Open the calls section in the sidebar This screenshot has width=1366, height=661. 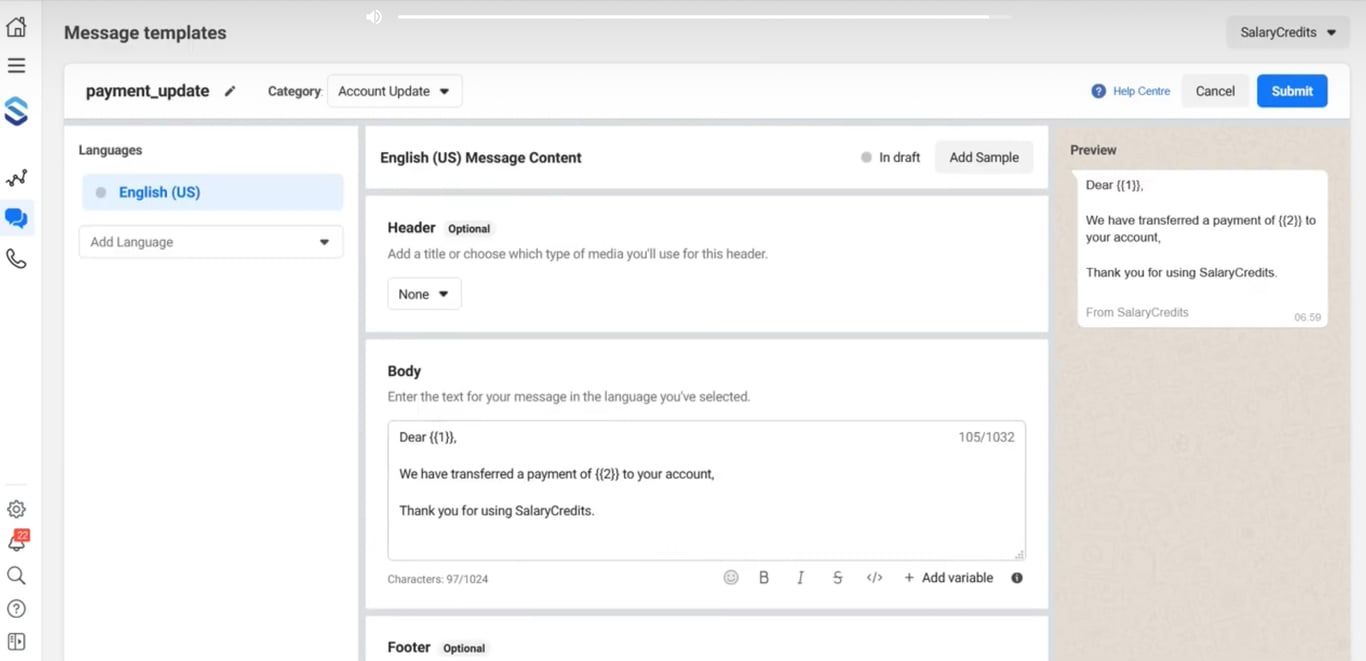point(16,258)
